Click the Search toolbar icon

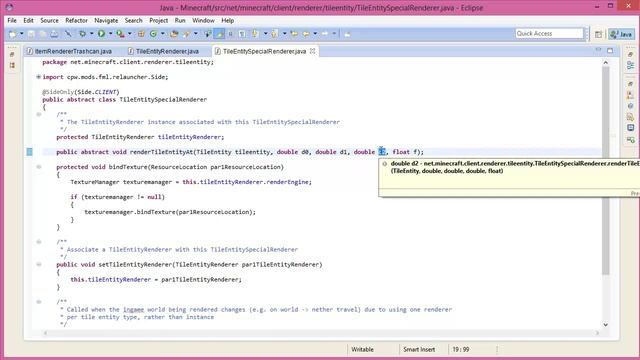(x=187, y=34)
